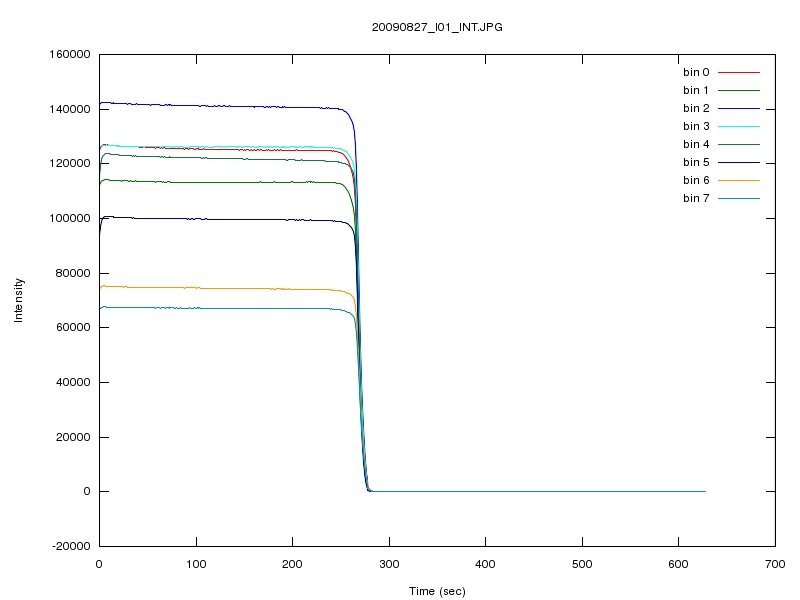The image size is (800, 600).
Task: Click the 'bin 5' legend label
Action: pyautogui.click(x=696, y=162)
